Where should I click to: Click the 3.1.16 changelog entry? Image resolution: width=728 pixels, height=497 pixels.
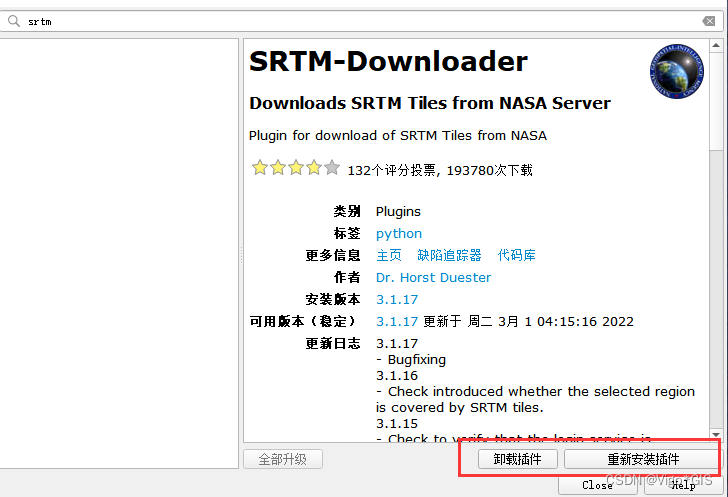[397, 375]
